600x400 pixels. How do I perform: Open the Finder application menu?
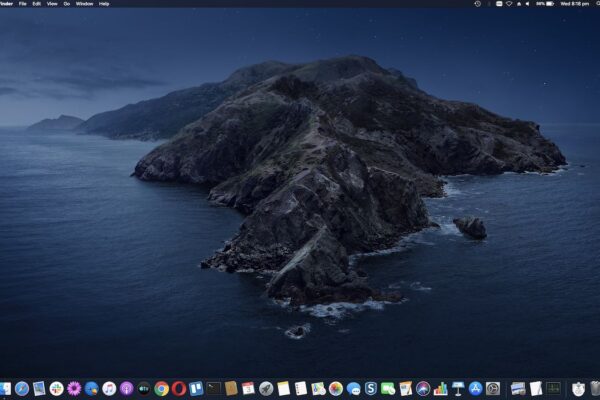pyautogui.click(x=7, y=4)
